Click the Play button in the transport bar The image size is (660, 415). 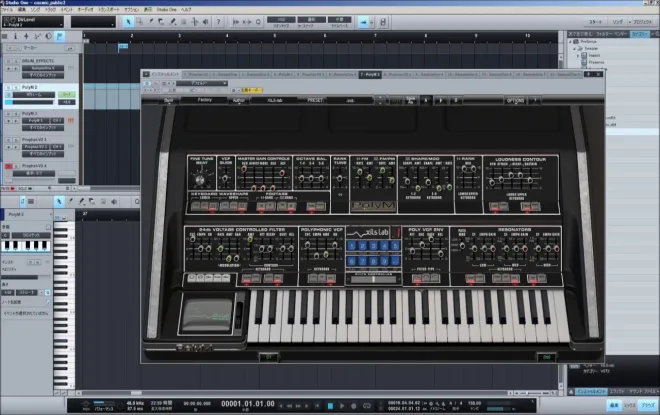tap(342, 406)
